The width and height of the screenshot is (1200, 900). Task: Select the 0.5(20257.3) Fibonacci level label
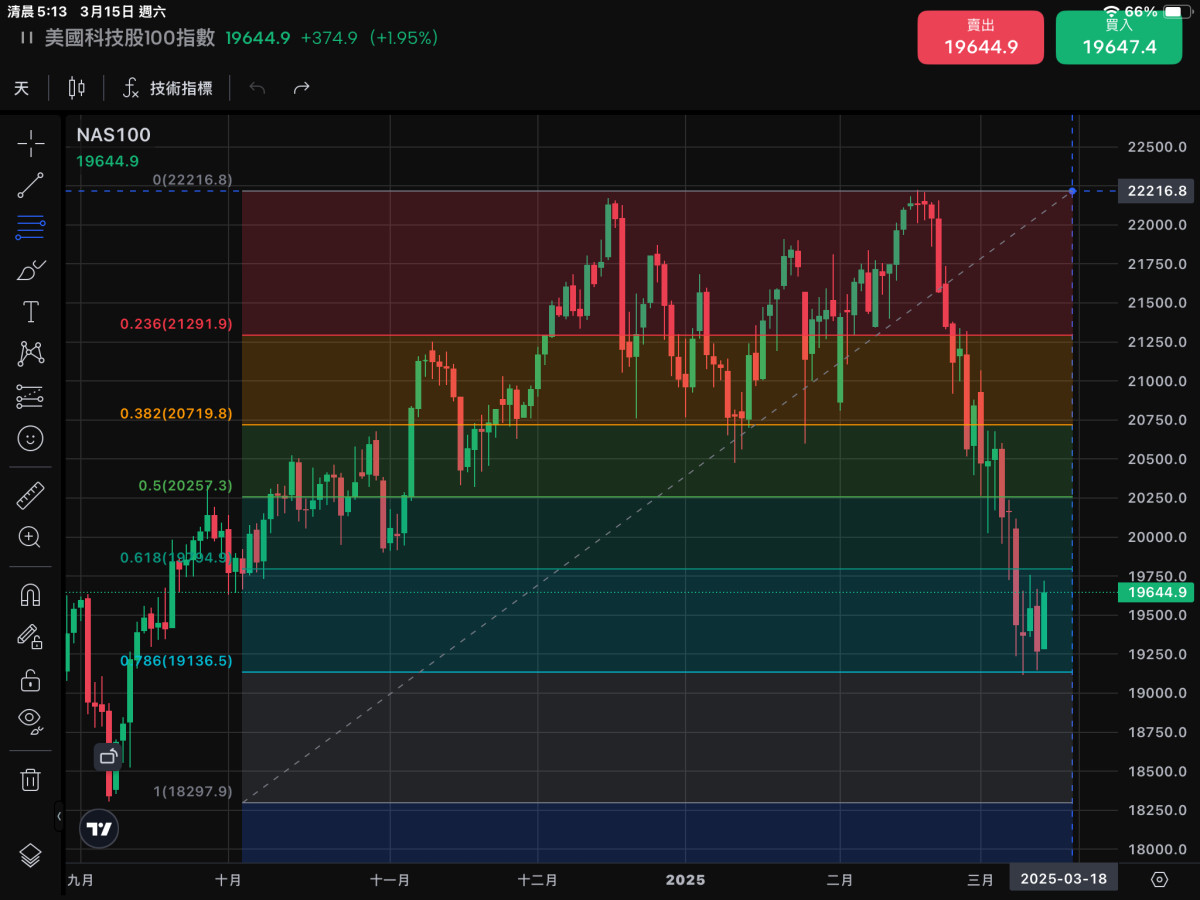tap(185, 486)
